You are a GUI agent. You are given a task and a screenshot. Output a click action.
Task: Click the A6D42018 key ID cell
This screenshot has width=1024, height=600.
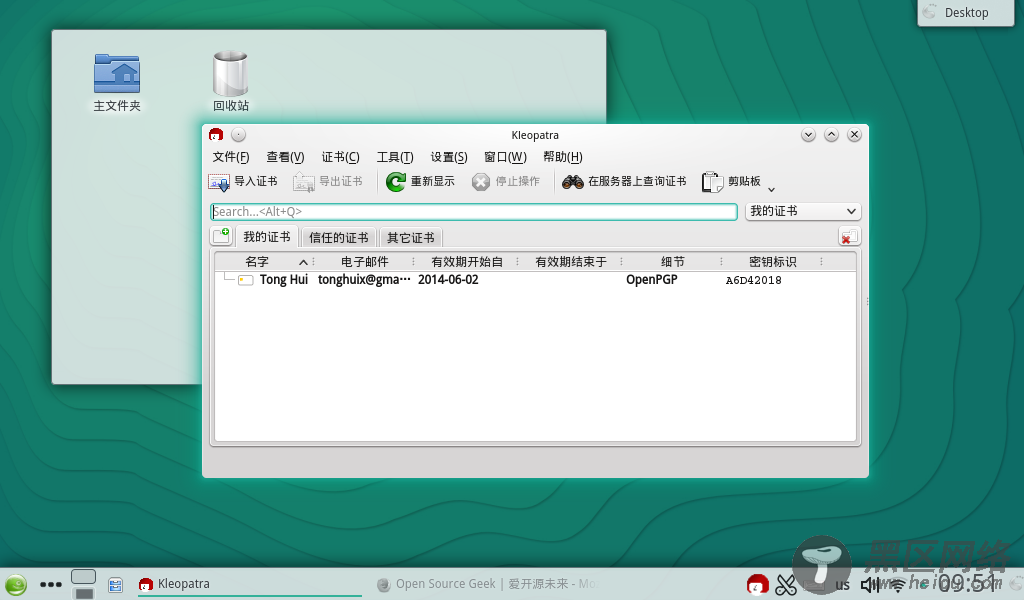754,281
